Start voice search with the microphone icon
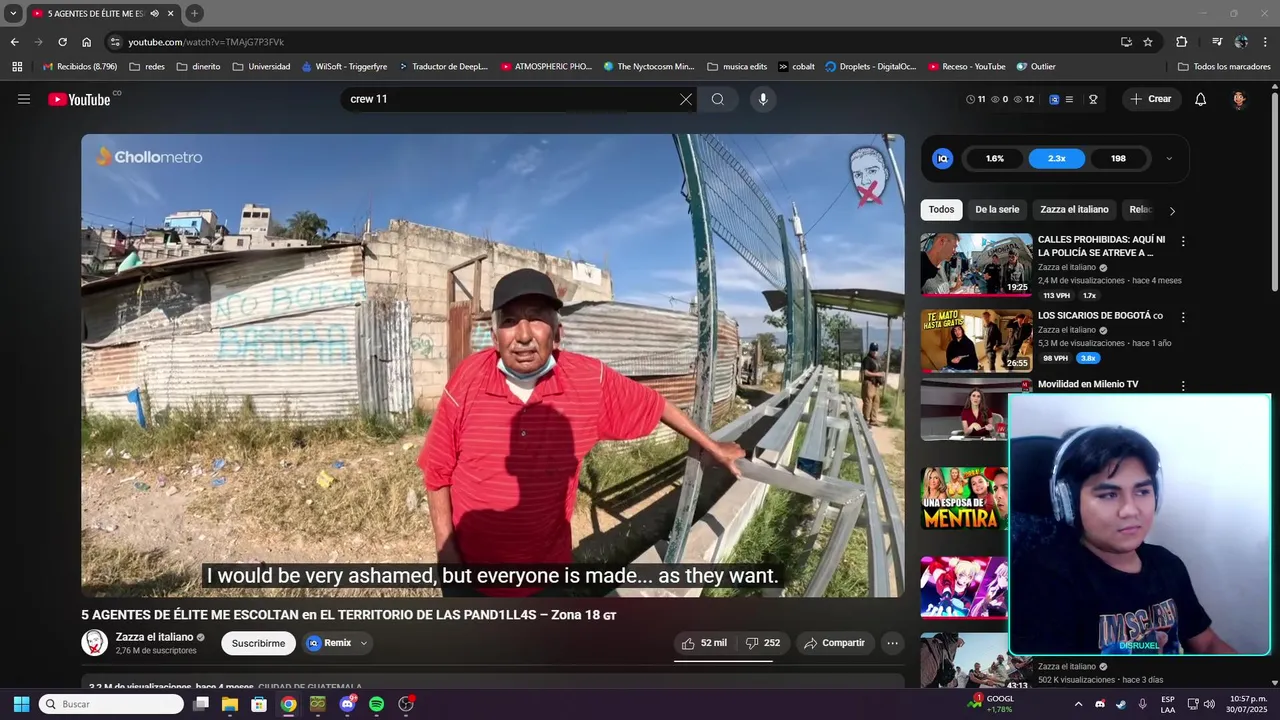This screenshot has height=720, width=1280. [763, 99]
